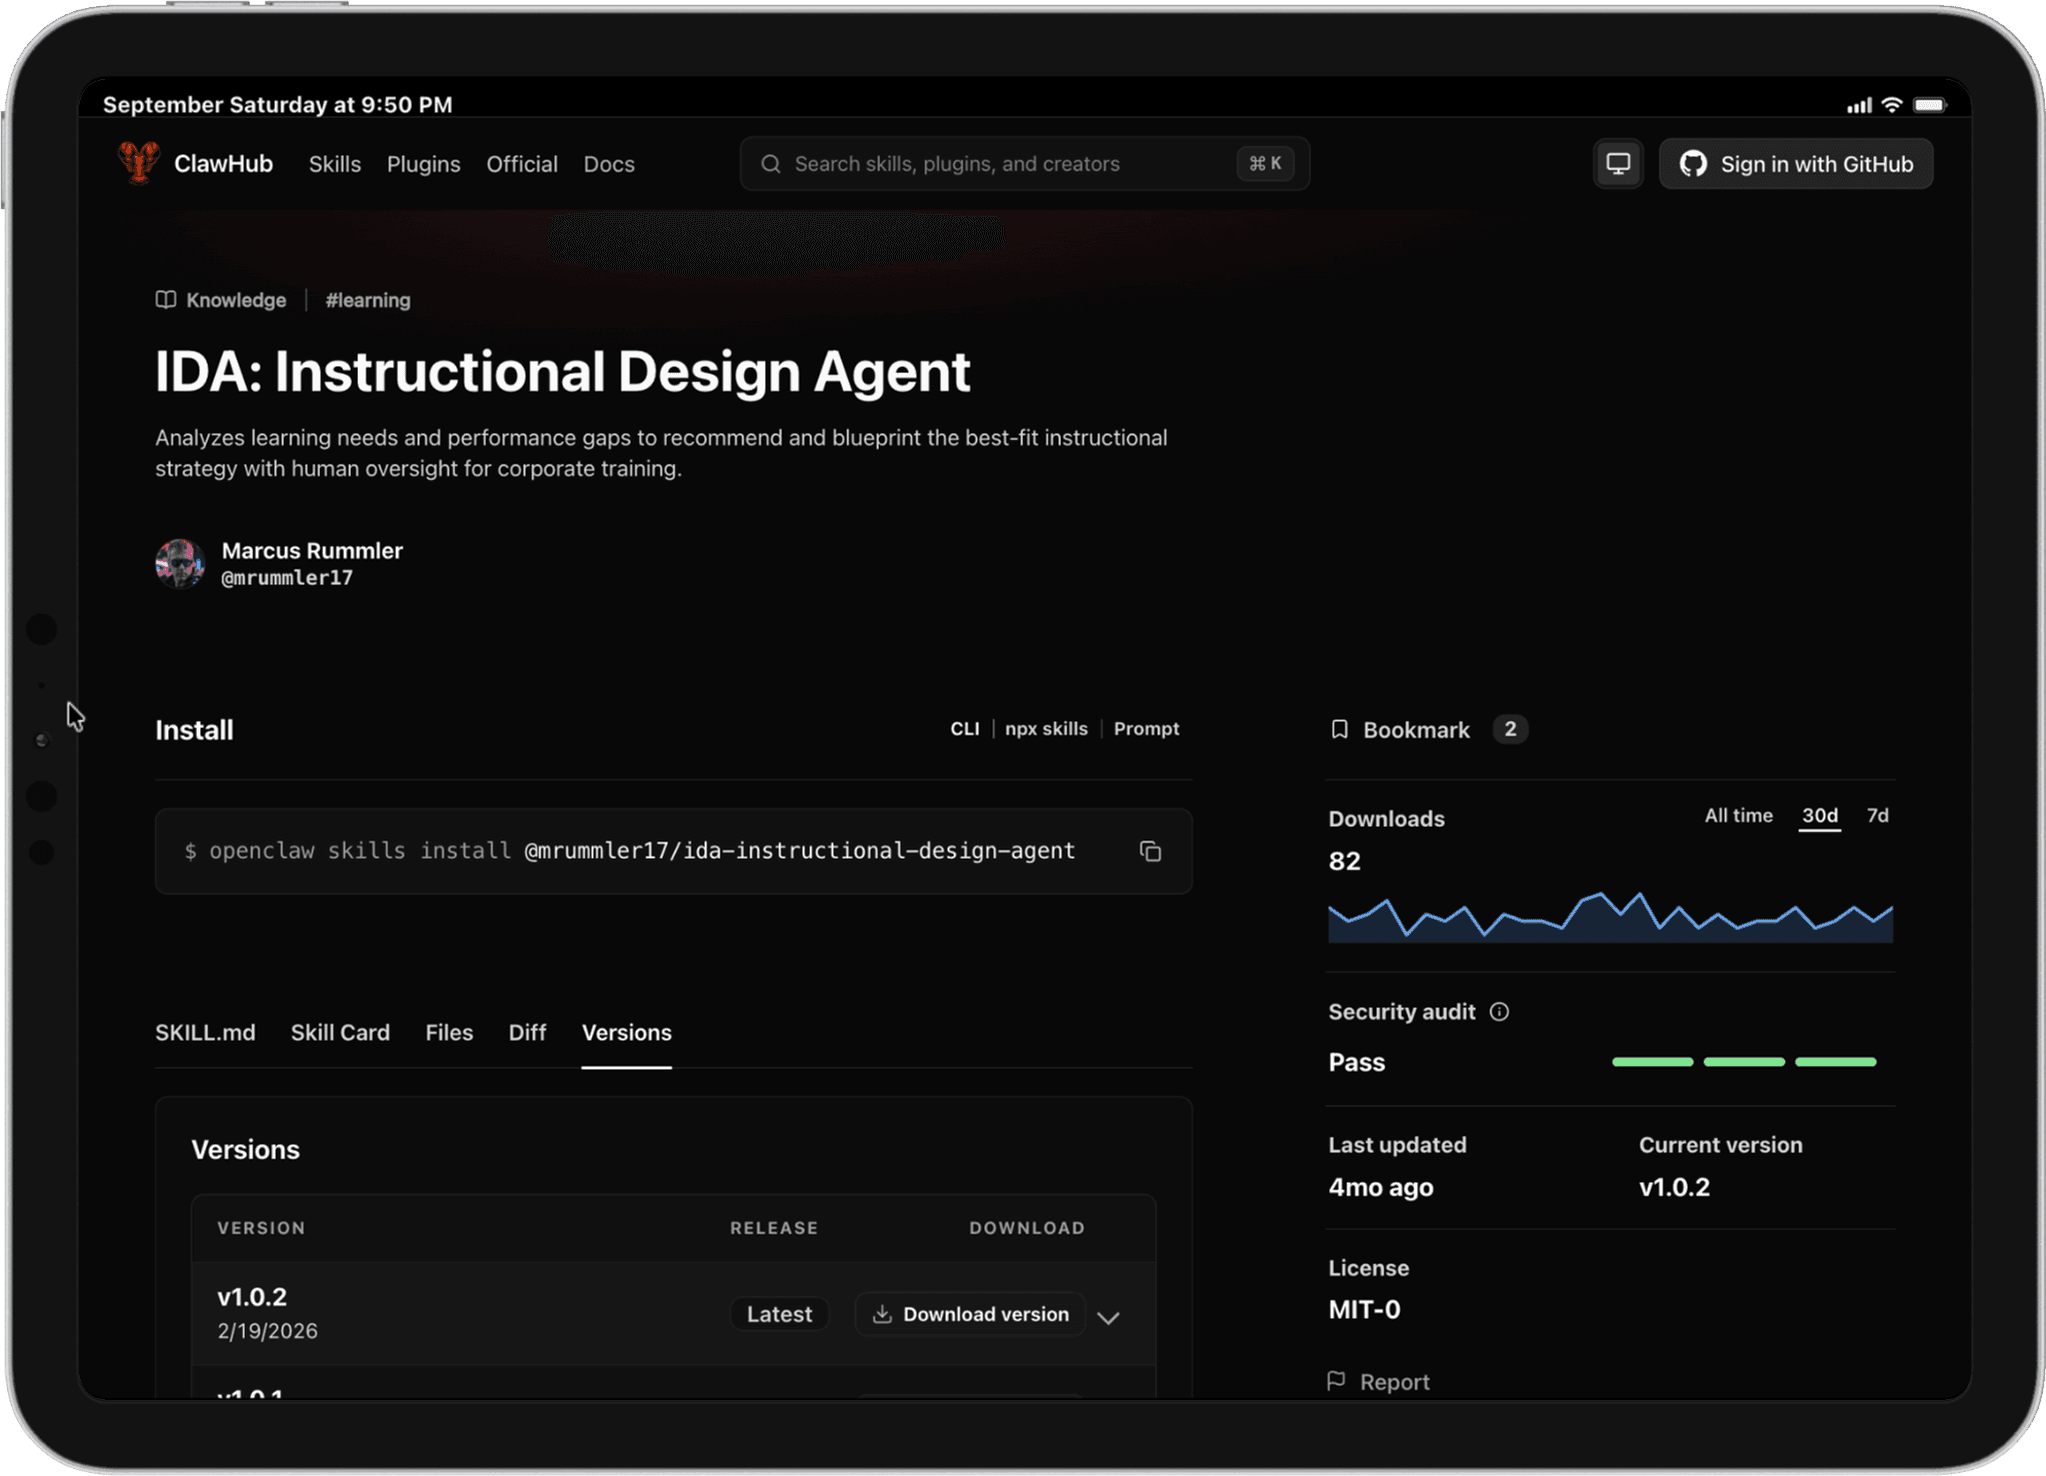Screen dimensions: 2046x1476
Task: Open the SKILL.md tab
Action: (x=205, y=1033)
